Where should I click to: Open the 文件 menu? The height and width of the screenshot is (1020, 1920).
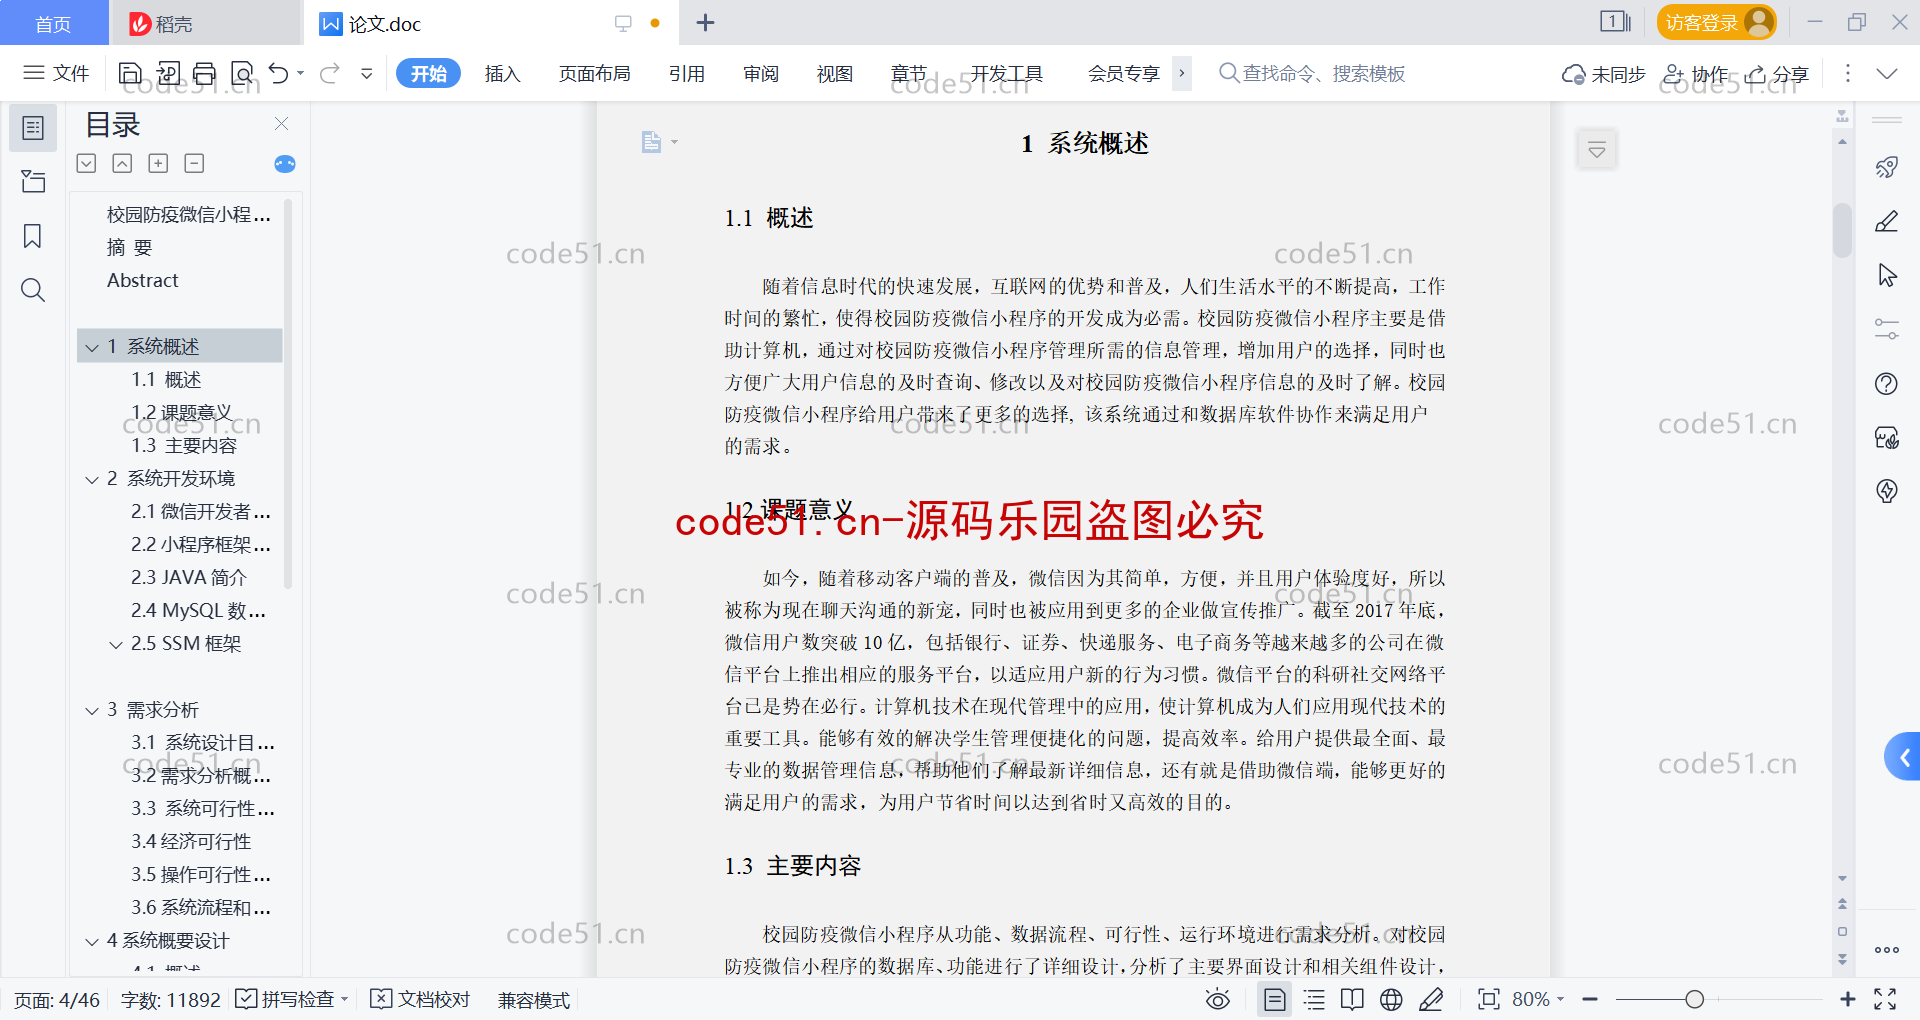tap(56, 73)
